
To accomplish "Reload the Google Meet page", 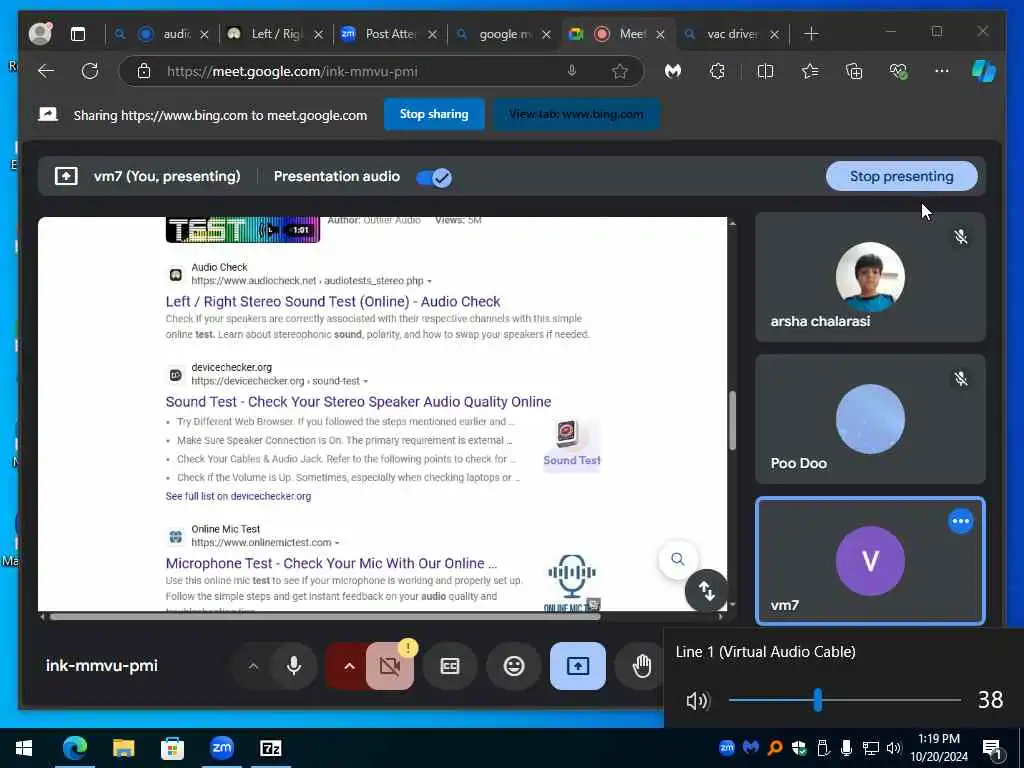I will [90, 71].
